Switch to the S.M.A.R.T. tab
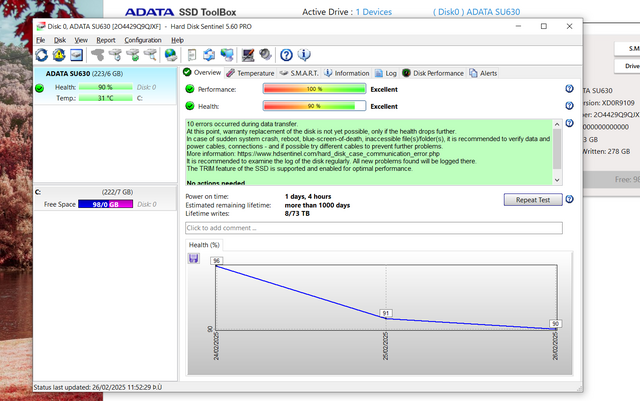 (298, 73)
